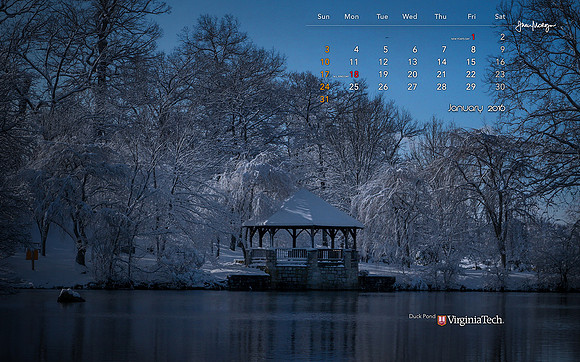Image resolution: width=580 pixels, height=362 pixels.
Task: Select date 13 in the calendar
Action: coord(412,62)
